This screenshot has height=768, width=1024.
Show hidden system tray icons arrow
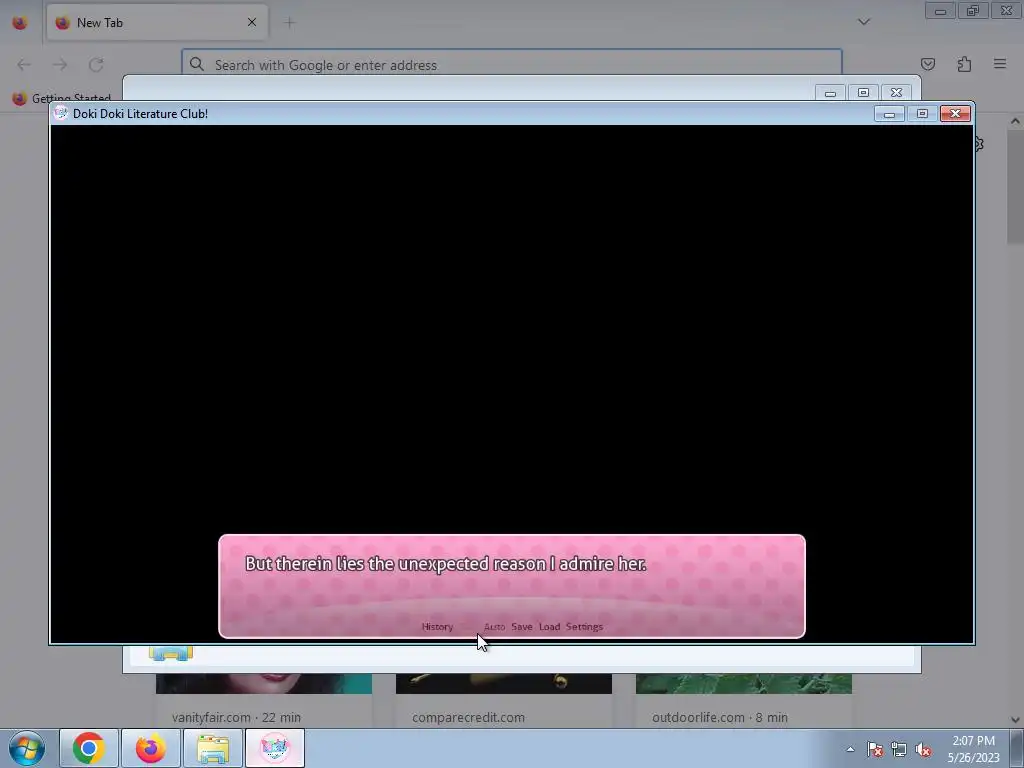pyautogui.click(x=850, y=749)
